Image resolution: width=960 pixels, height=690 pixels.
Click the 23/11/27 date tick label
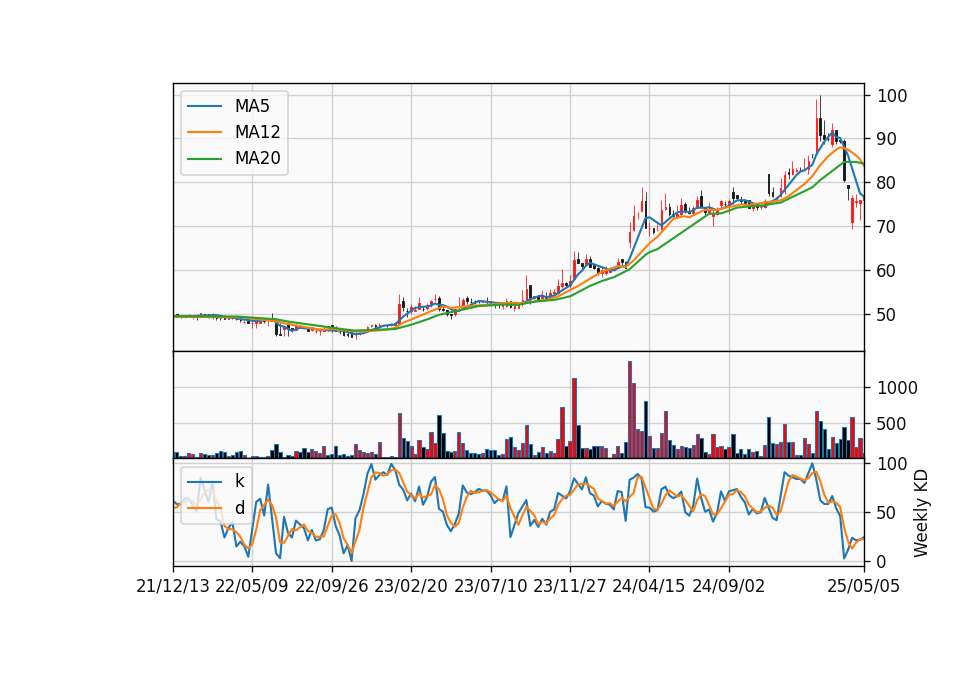click(569, 586)
